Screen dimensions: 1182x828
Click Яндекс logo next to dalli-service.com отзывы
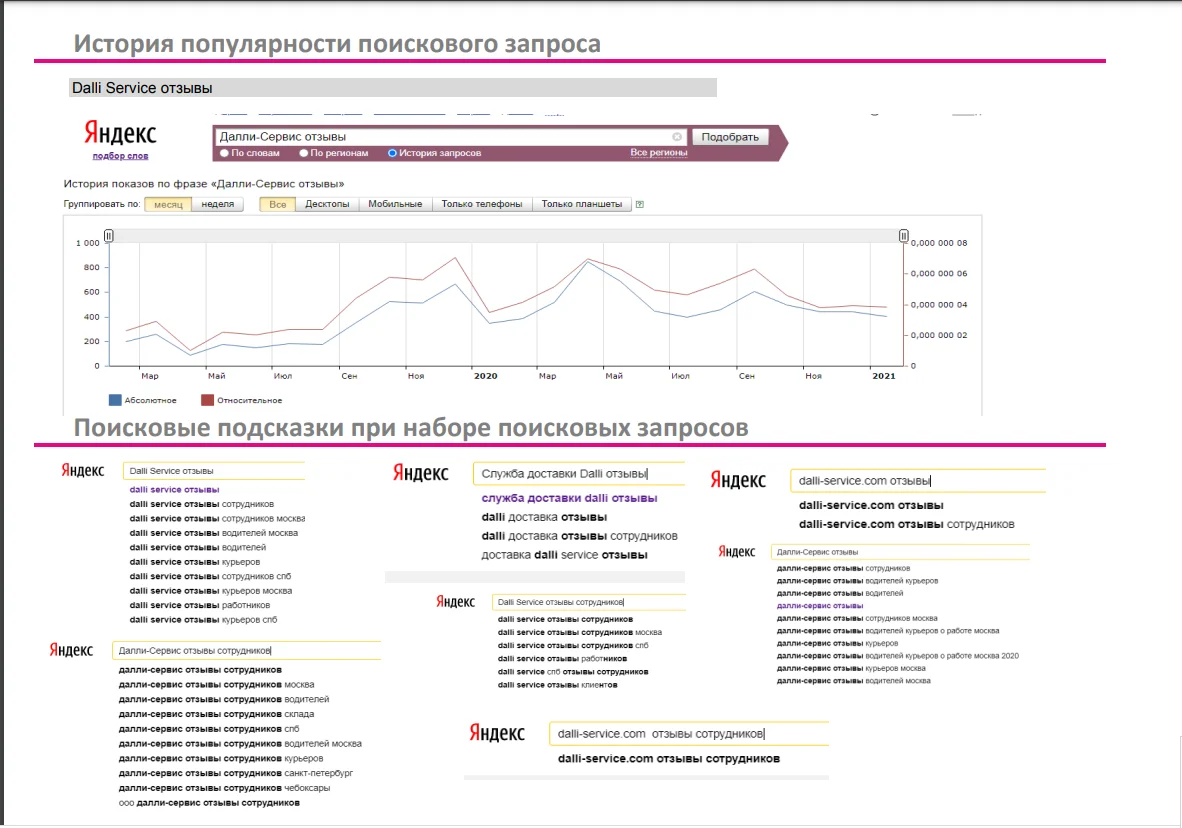click(x=738, y=480)
